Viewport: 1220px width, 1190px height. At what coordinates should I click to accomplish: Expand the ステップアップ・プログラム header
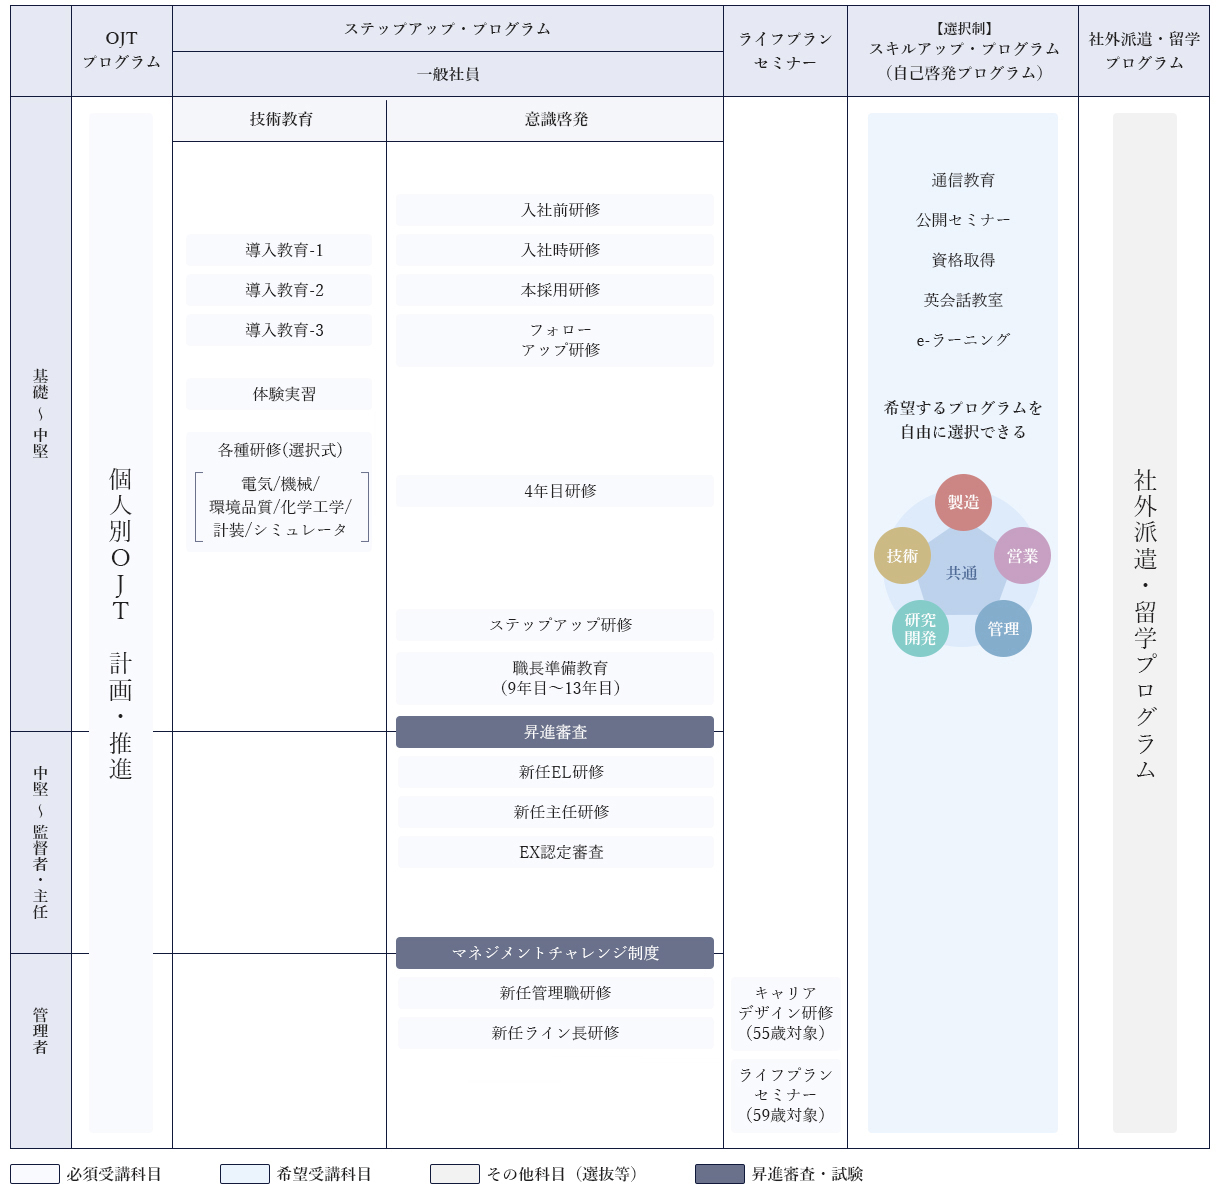coord(447,29)
